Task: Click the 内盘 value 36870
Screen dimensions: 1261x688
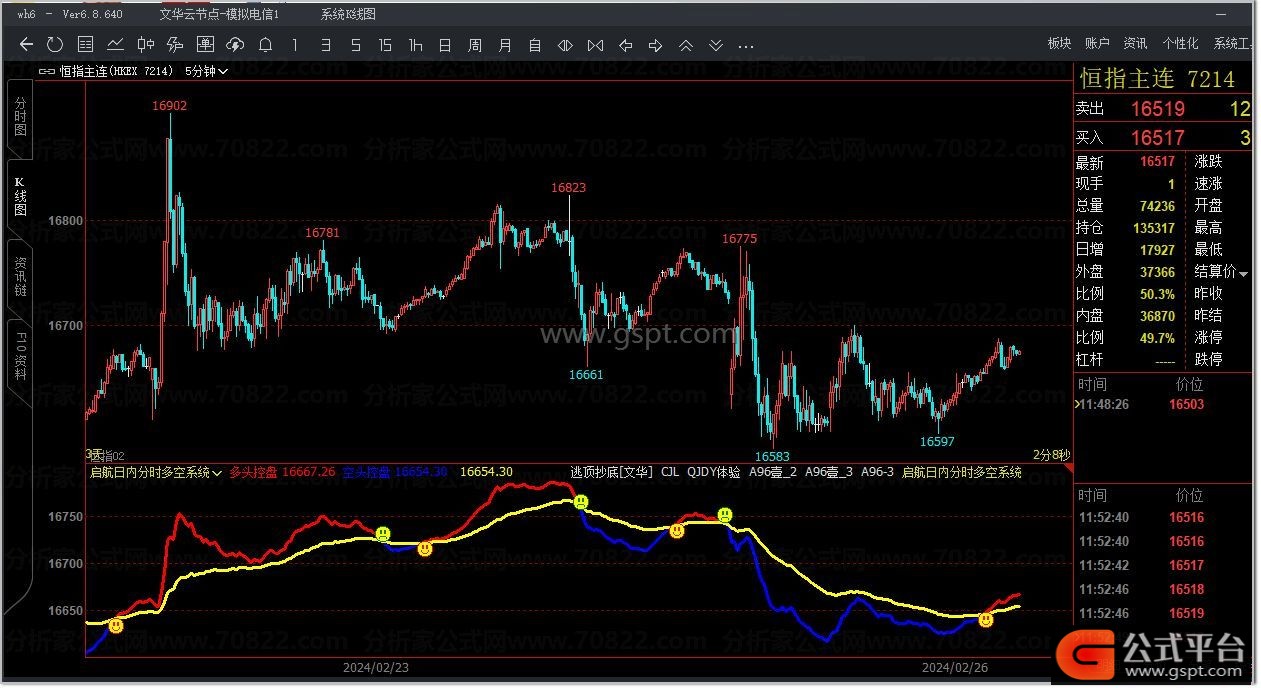Action: pyautogui.click(x=1157, y=316)
